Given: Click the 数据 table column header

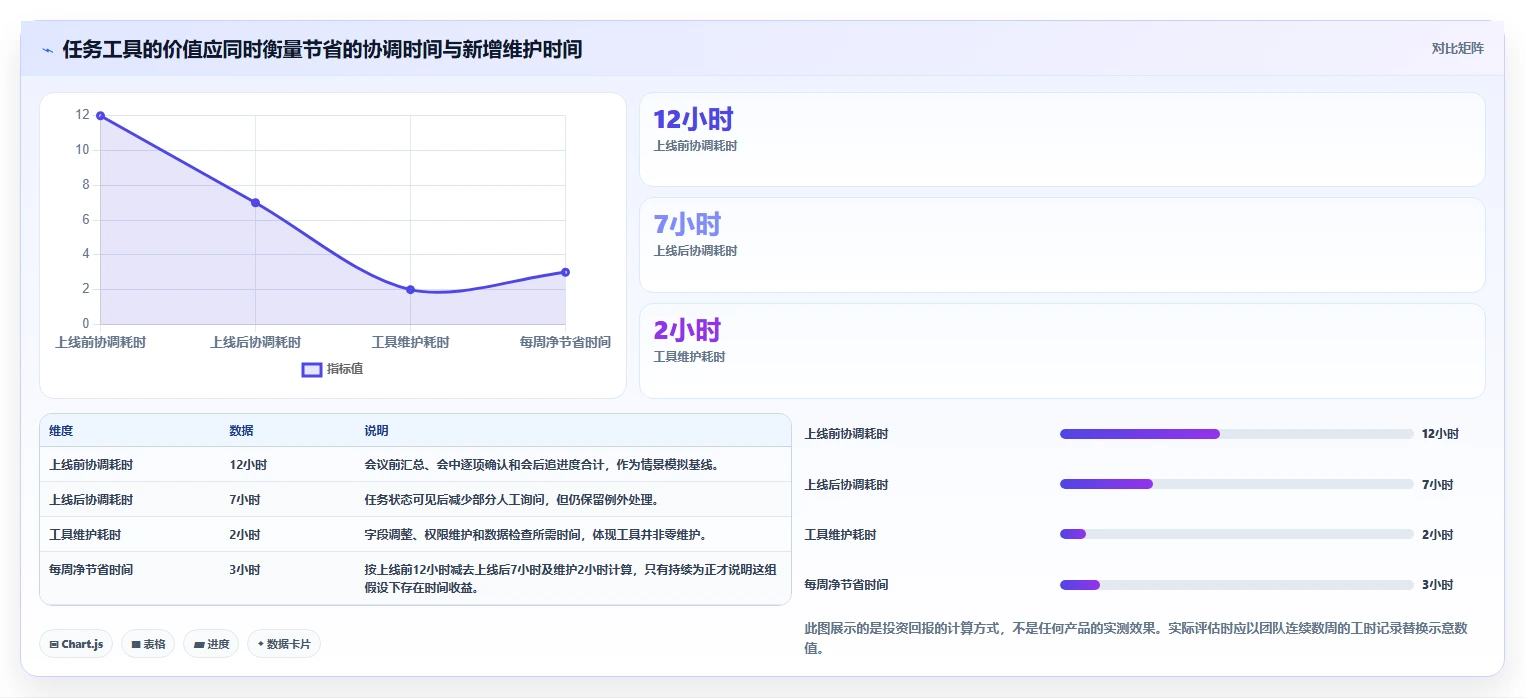Looking at the screenshot, I should [241, 431].
